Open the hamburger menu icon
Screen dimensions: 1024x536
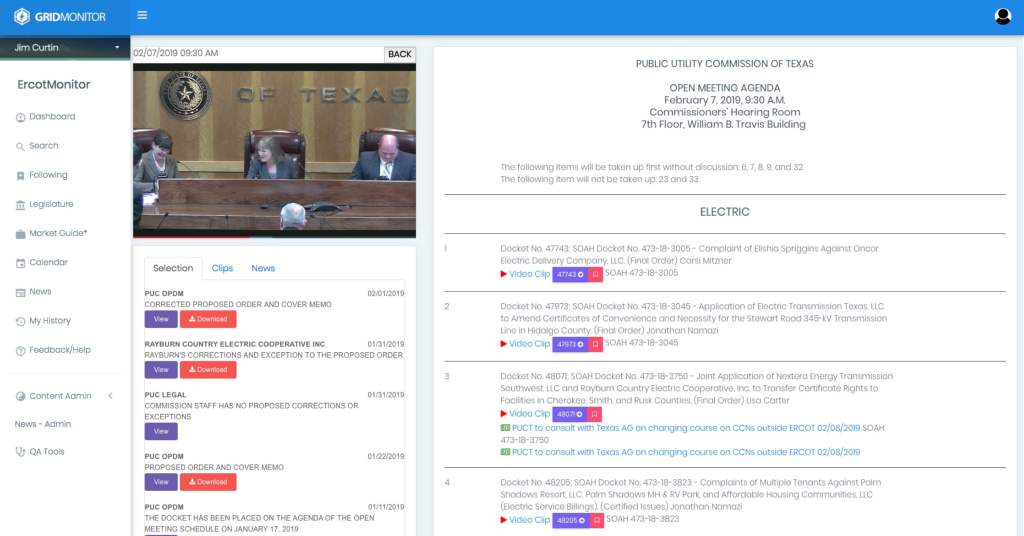tap(142, 15)
